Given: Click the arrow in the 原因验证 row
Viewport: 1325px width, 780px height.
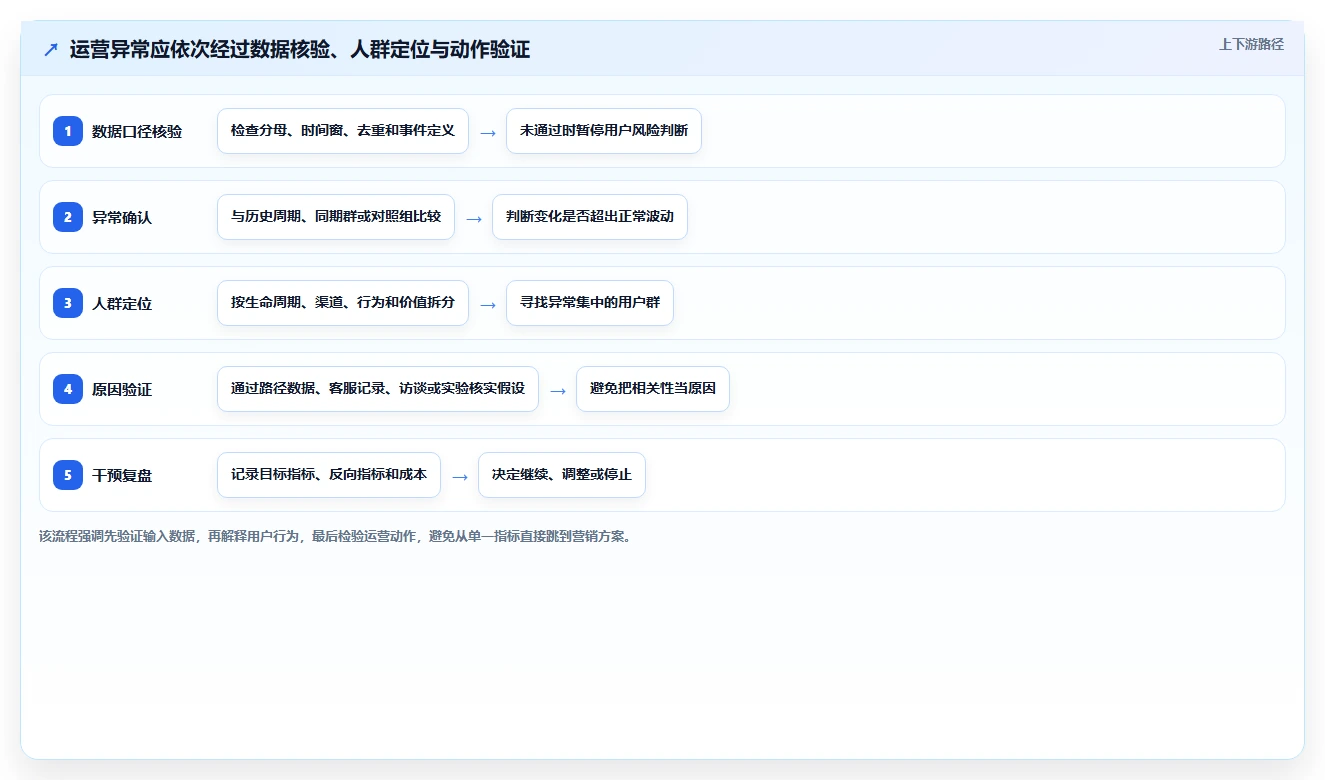Looking at the screenshot, I should point(558,390).
